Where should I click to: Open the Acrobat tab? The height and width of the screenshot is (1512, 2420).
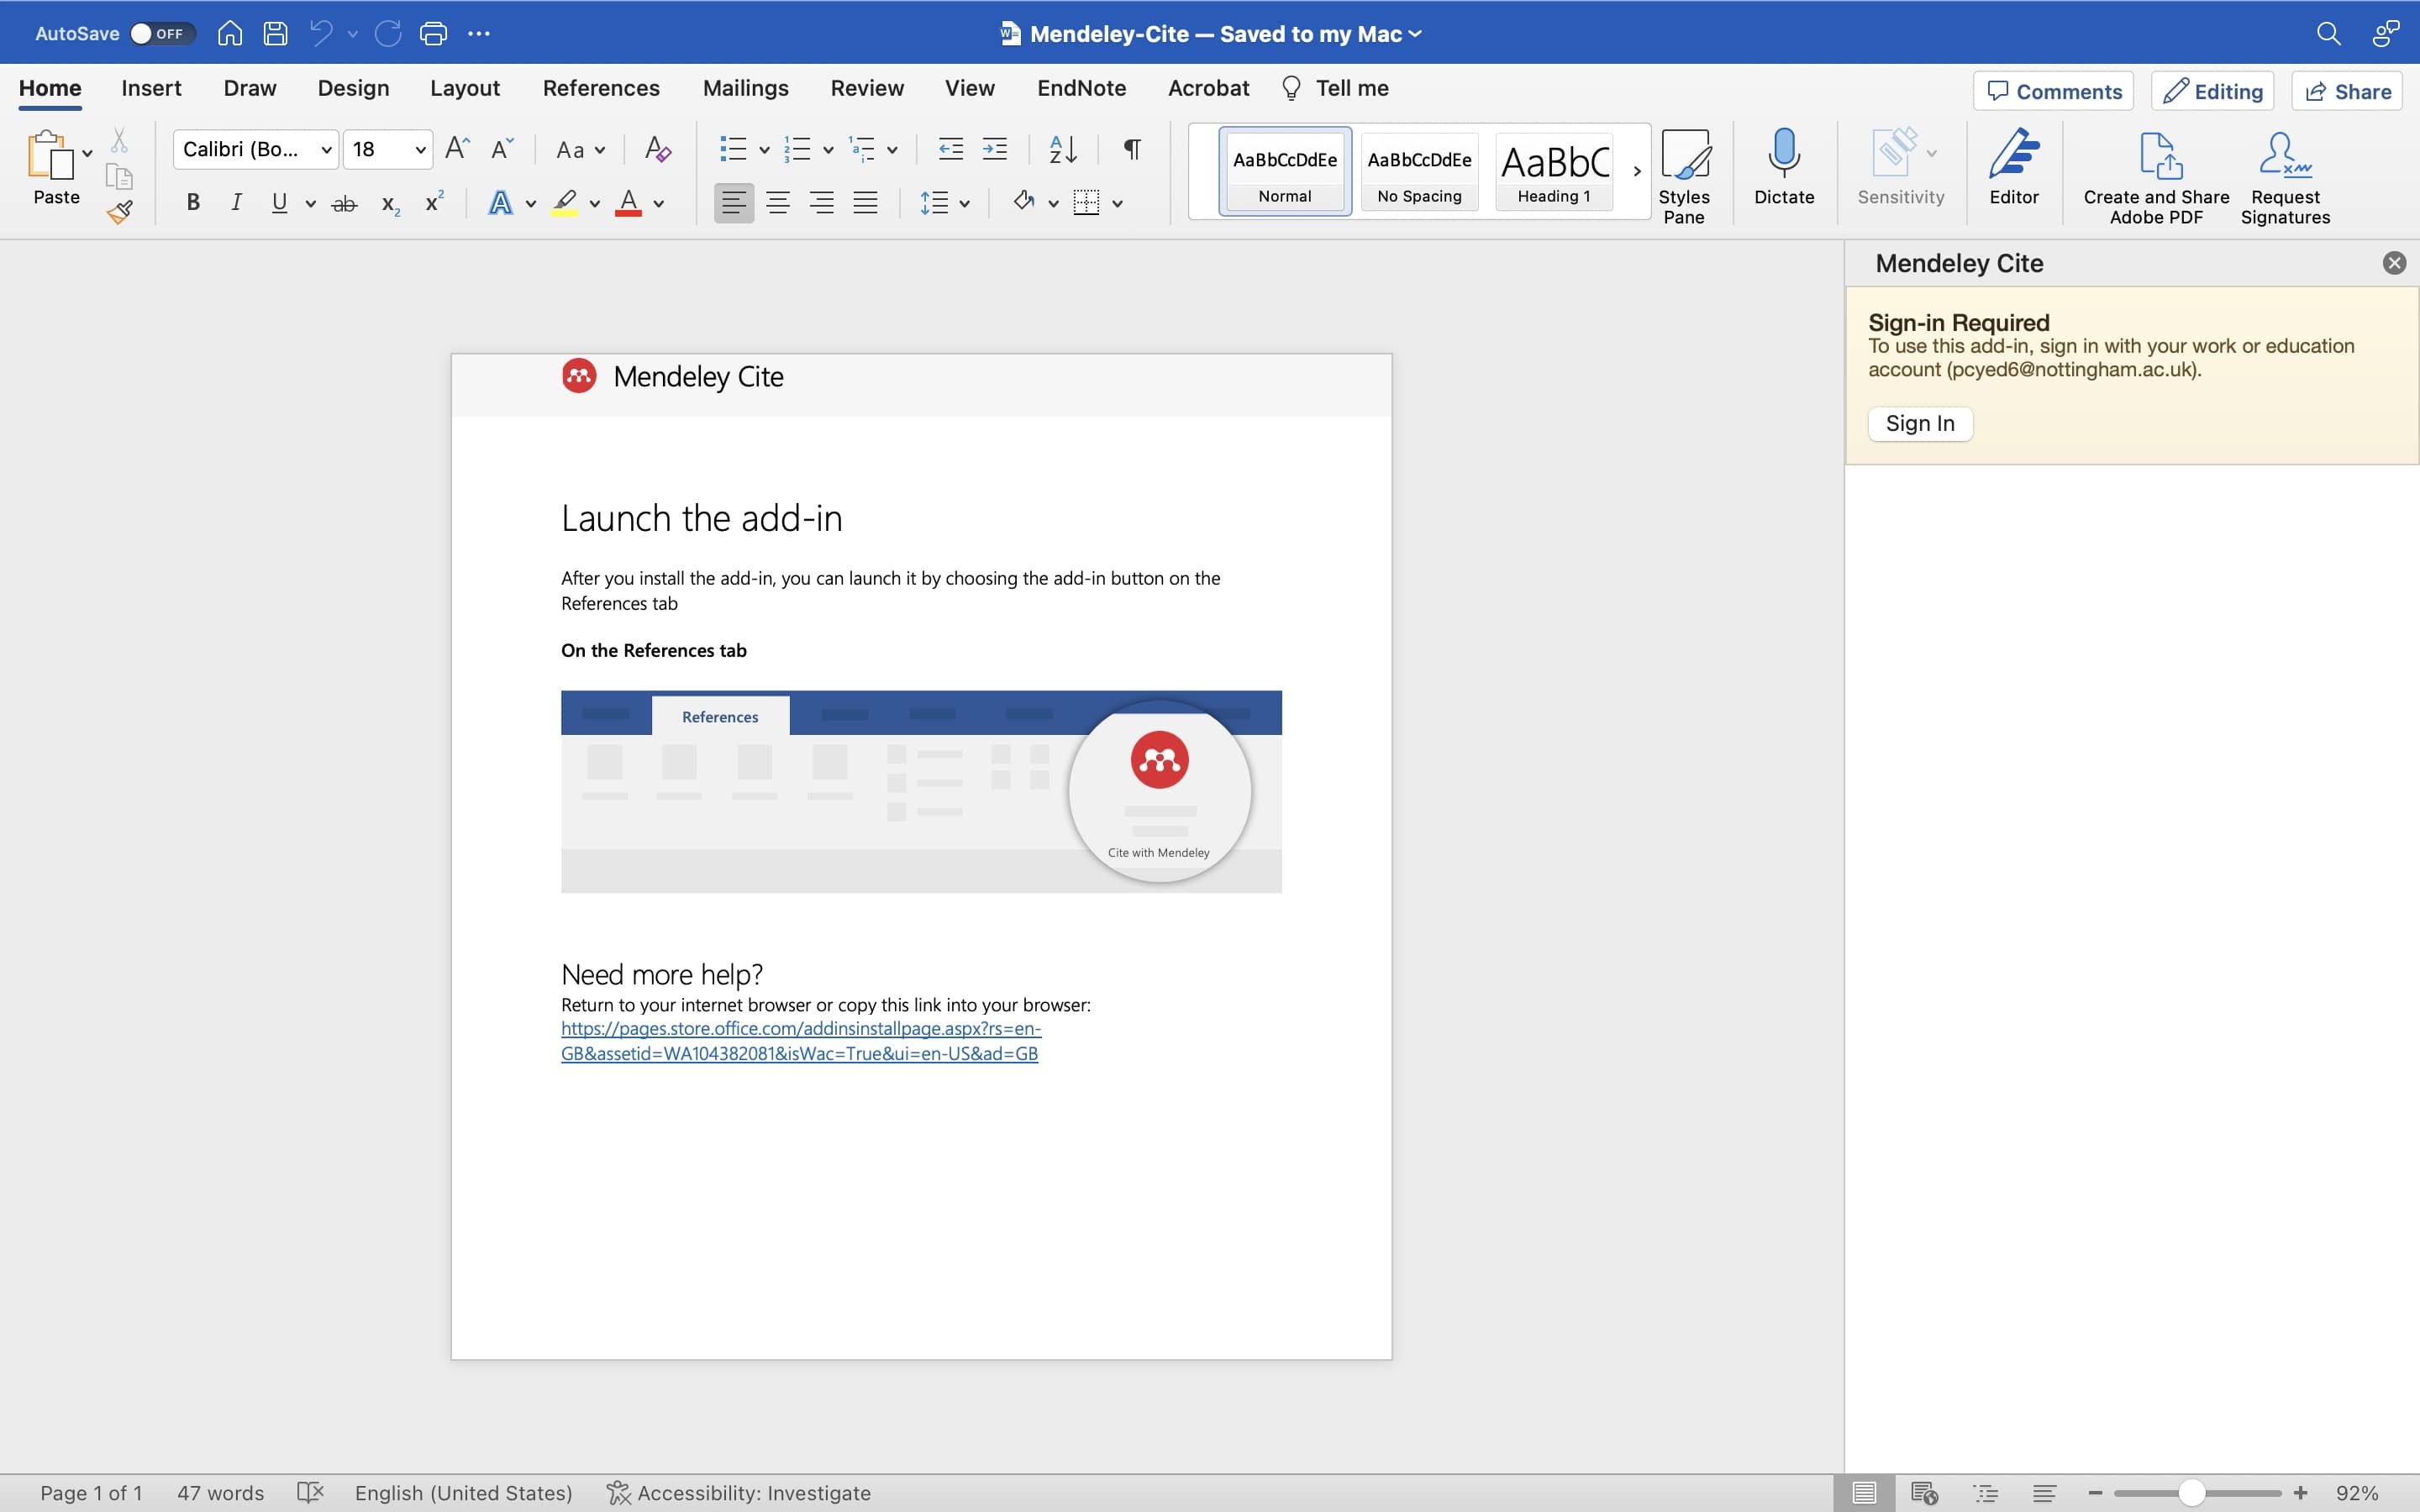(x=1208, y=88)
